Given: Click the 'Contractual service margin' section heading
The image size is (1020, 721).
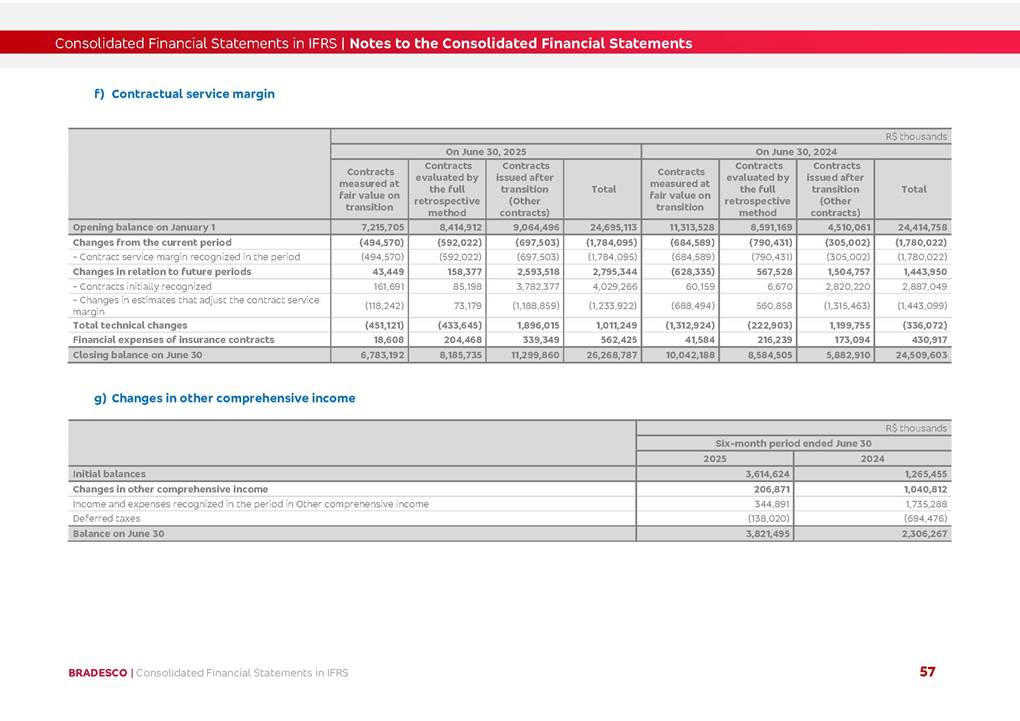Looking at the screenshot, I should (192, 94).
